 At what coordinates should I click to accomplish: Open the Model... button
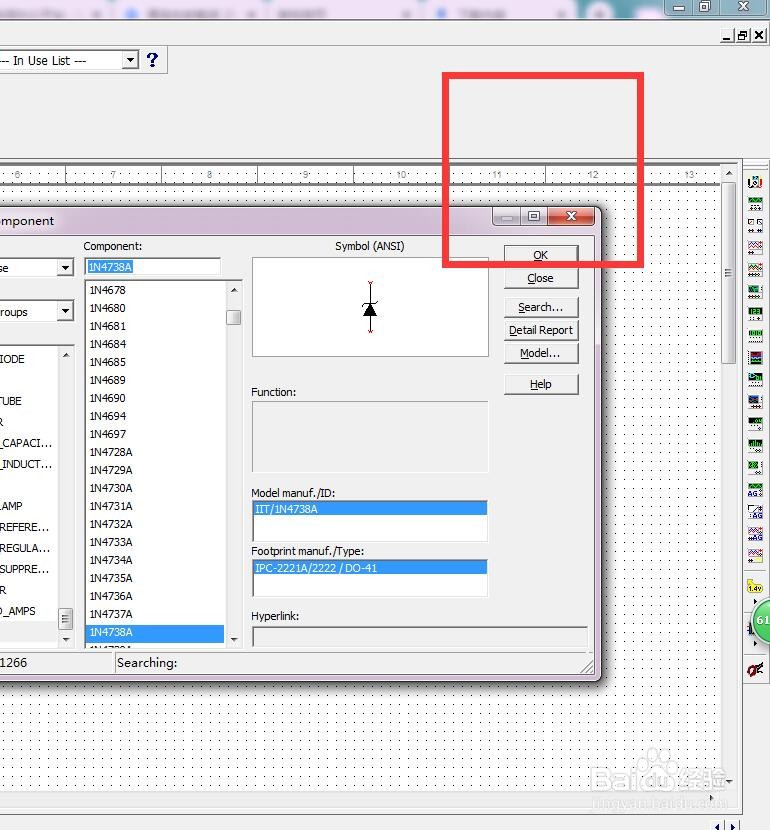(541, 353)
